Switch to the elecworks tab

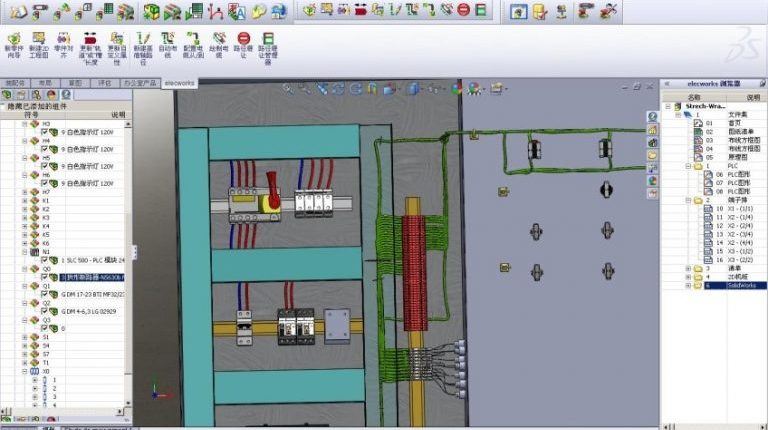180,83
